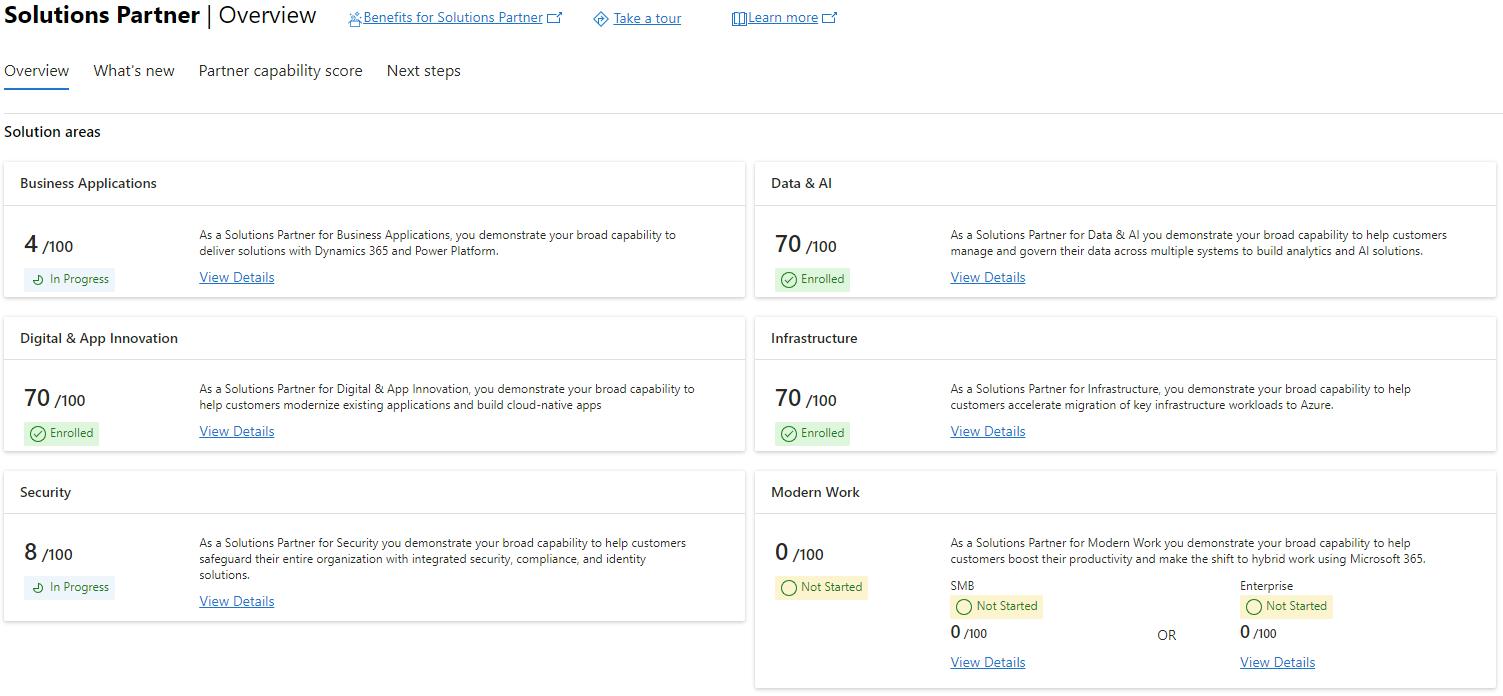Open the Learn more link
This screenshot has width=1503, height=696.
(783, 18)
